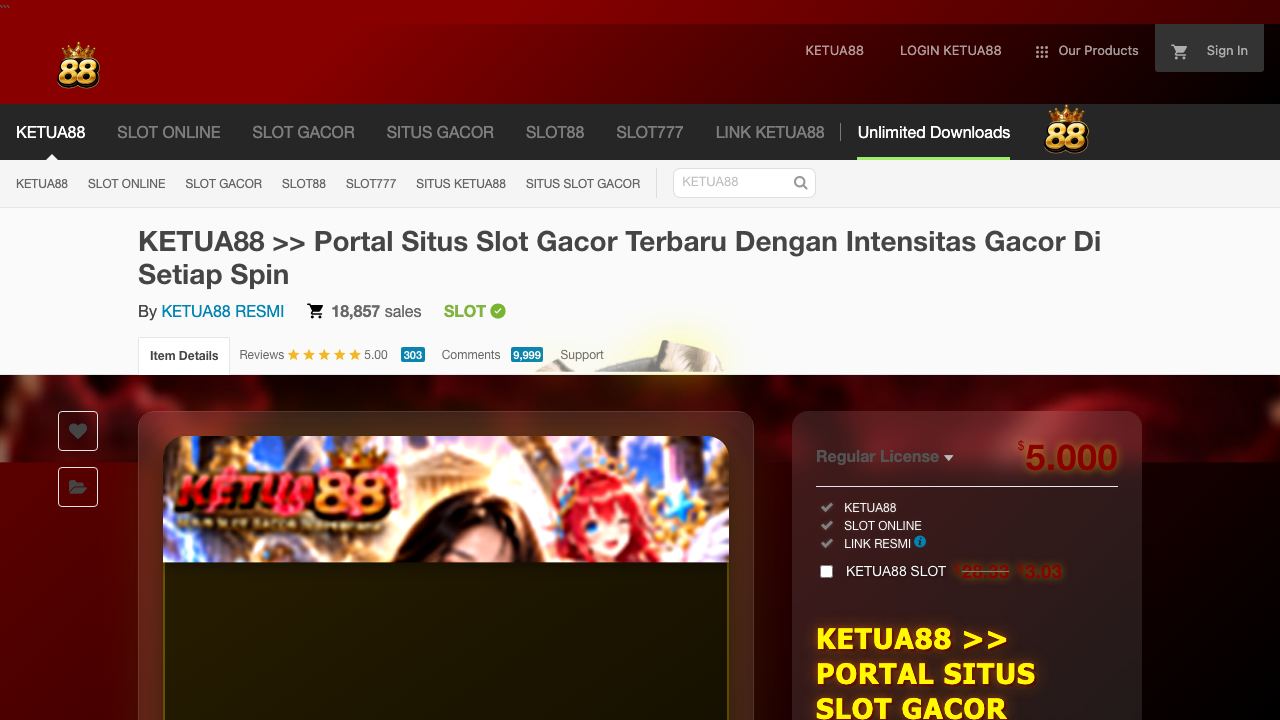Viewport: 1280px width, 720px height.
Task: Click the search magnifier icon
Action: tap(800, 183)
